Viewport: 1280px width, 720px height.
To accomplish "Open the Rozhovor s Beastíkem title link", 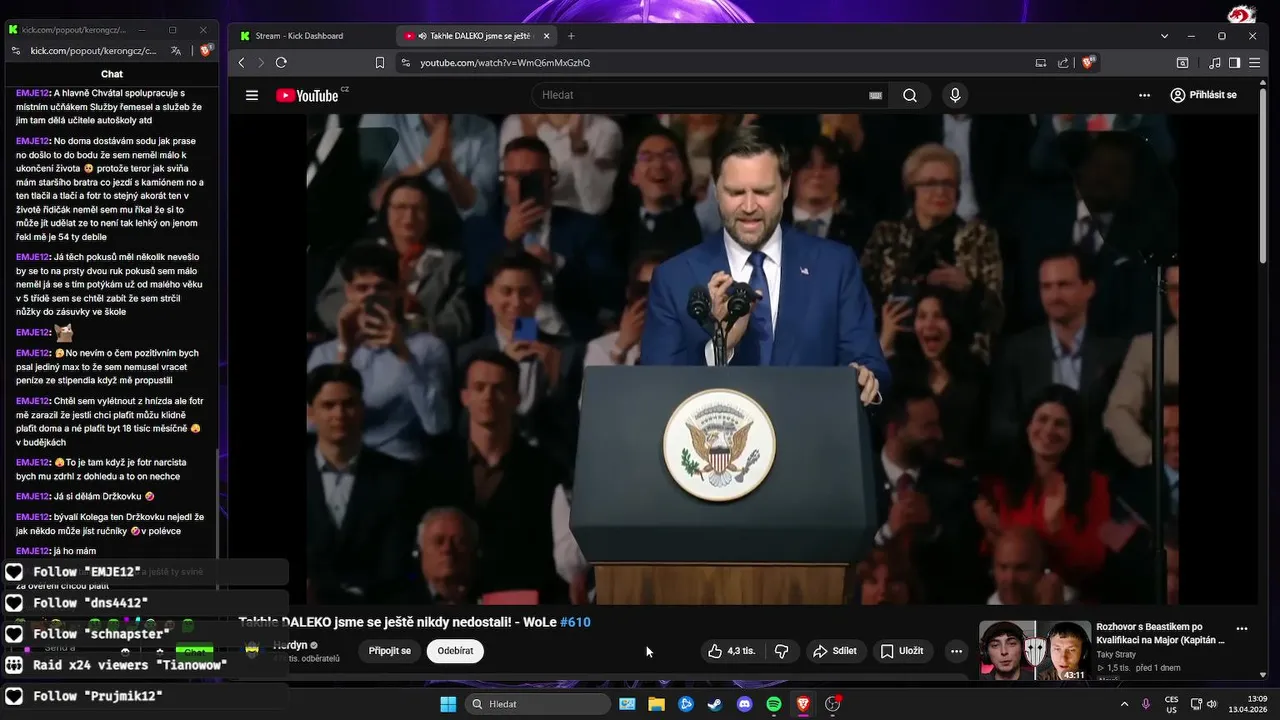I will pyautogui.click(x=1160, y=633).
